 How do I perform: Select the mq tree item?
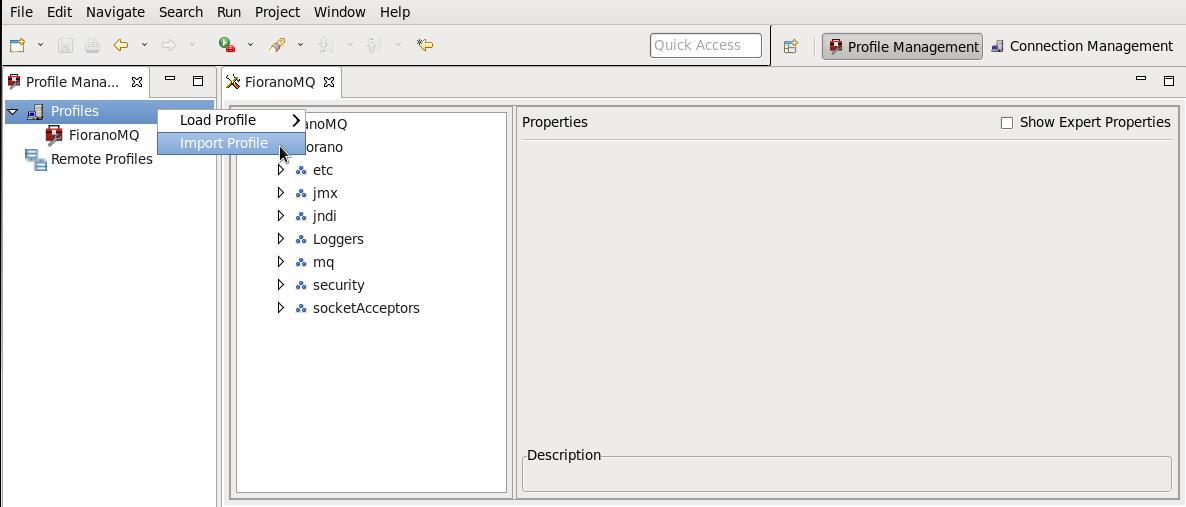click(323, 263)
